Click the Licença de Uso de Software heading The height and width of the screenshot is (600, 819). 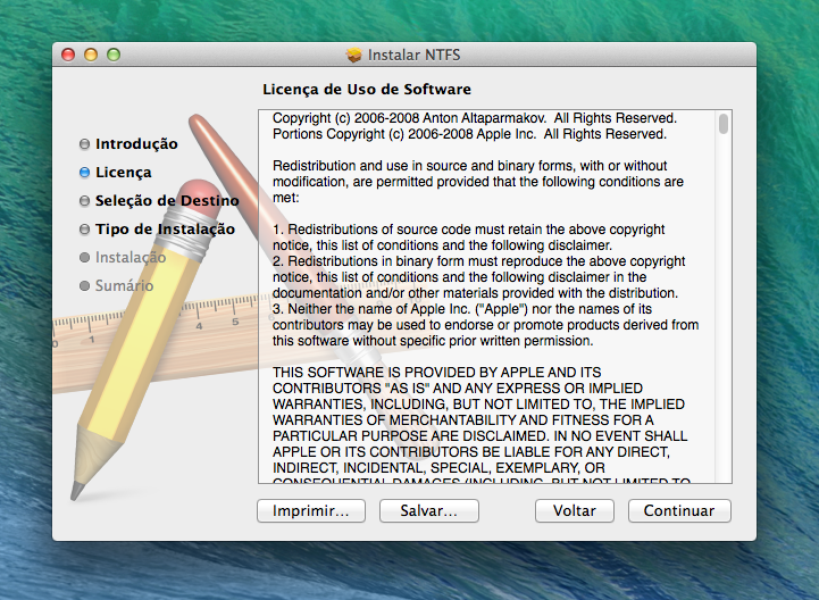pos(367,89)
